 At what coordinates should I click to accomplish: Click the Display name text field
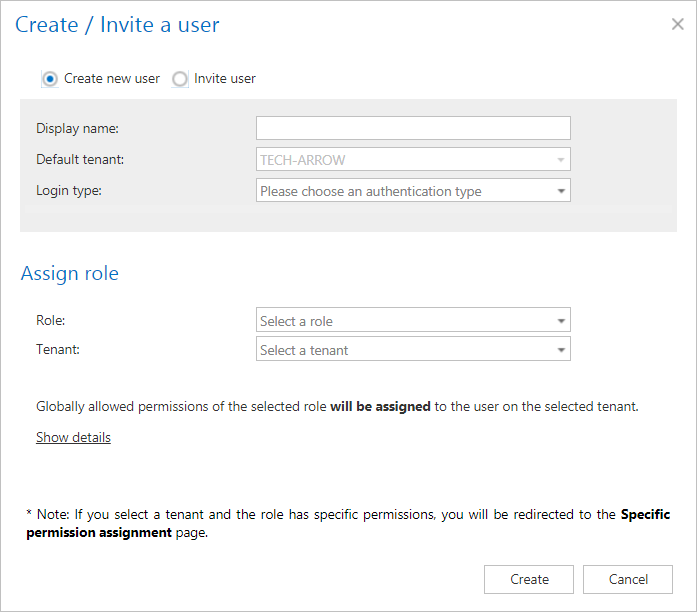(413, 128)
